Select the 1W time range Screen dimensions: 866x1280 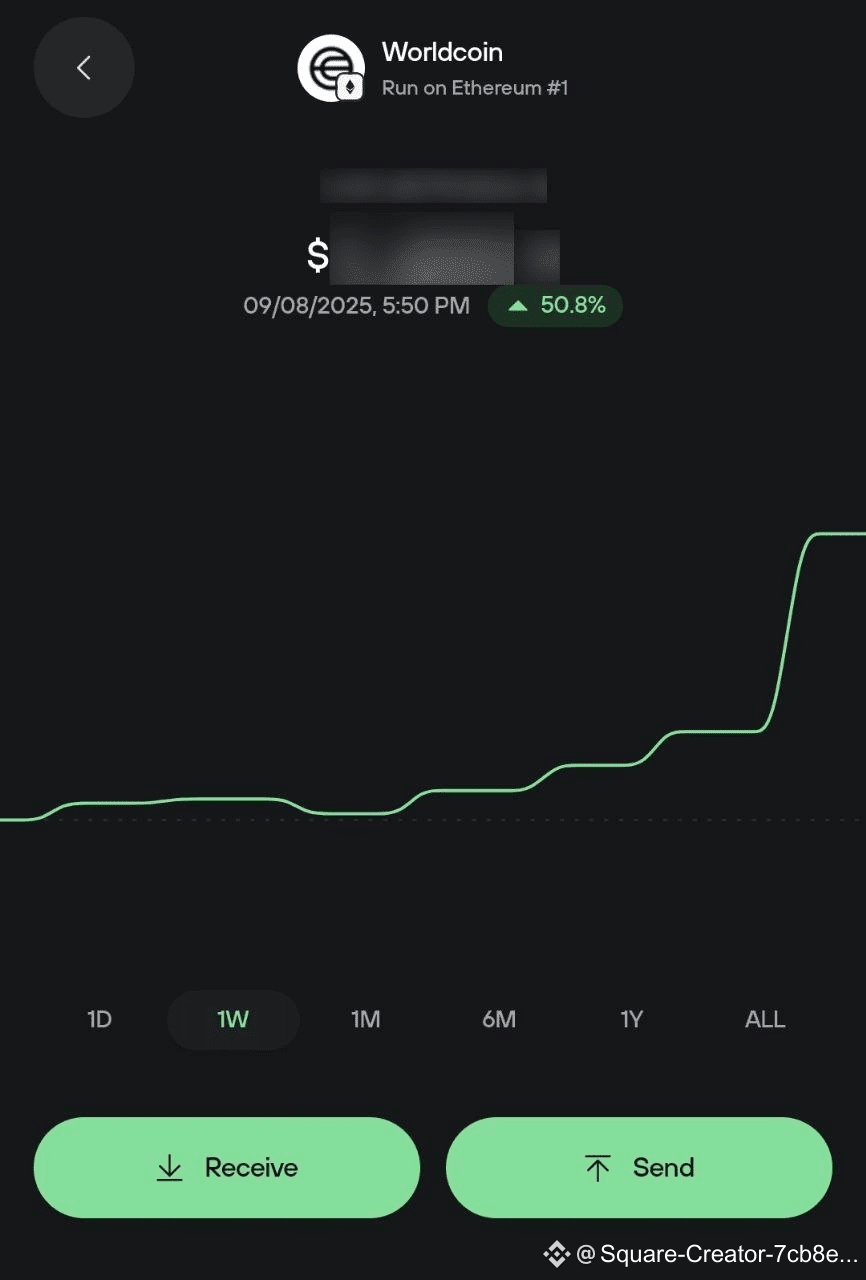pyautogui.click(x=233, y=1020)
